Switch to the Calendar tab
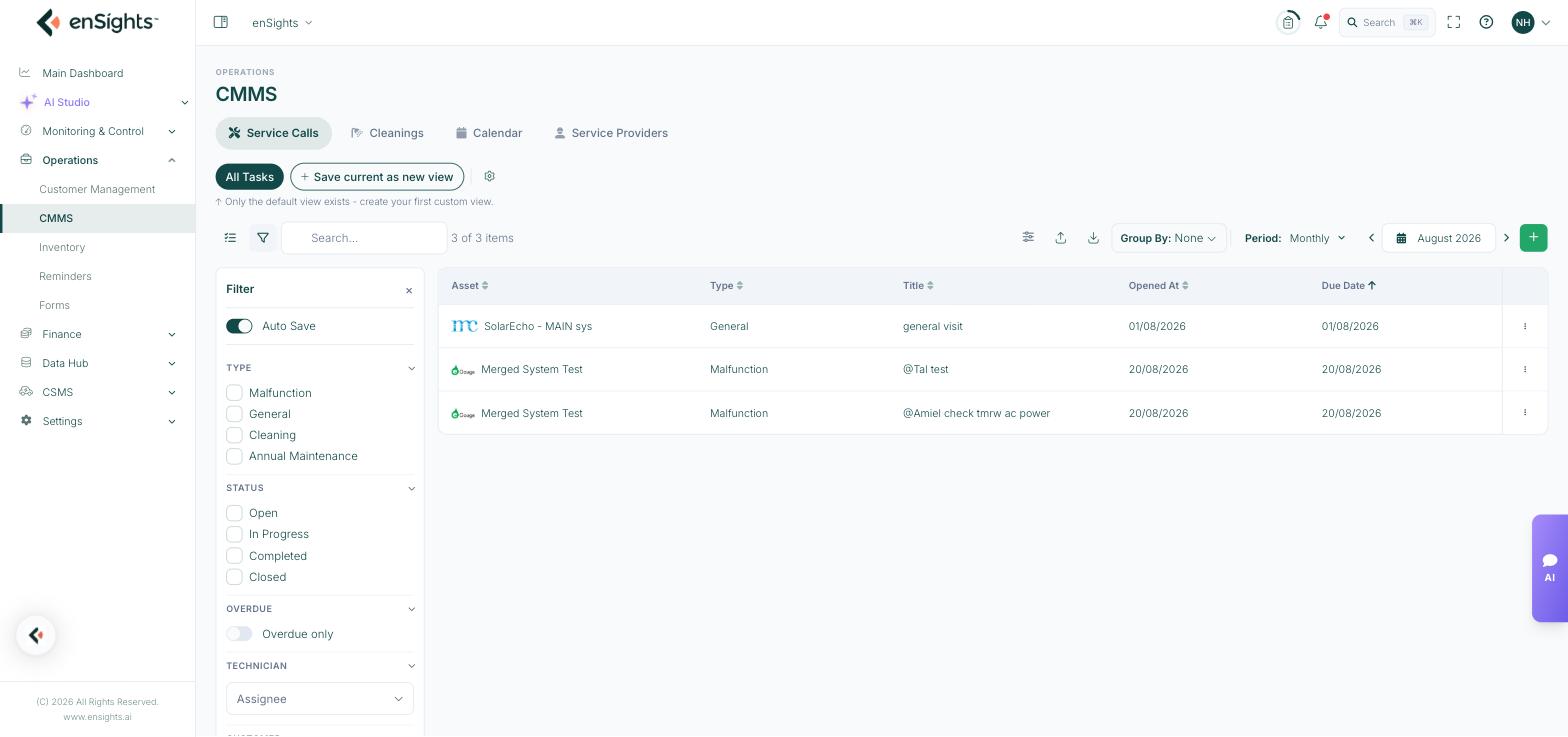Viewport: 1568px width, 737px height. point(489,133)
